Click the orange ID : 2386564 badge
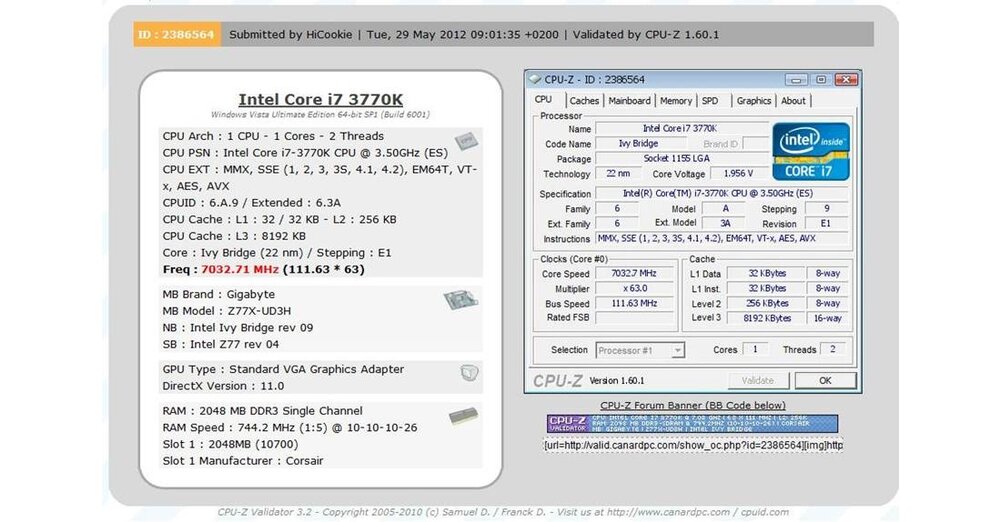The image size is (1000, 522). [x=177, y=34]
